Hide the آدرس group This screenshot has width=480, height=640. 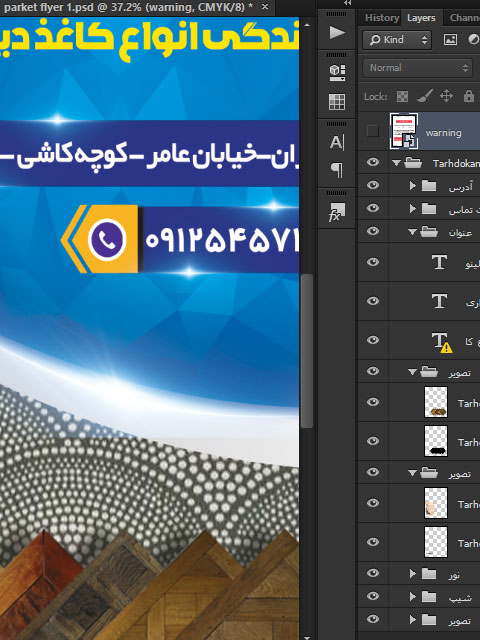[372, 185]
